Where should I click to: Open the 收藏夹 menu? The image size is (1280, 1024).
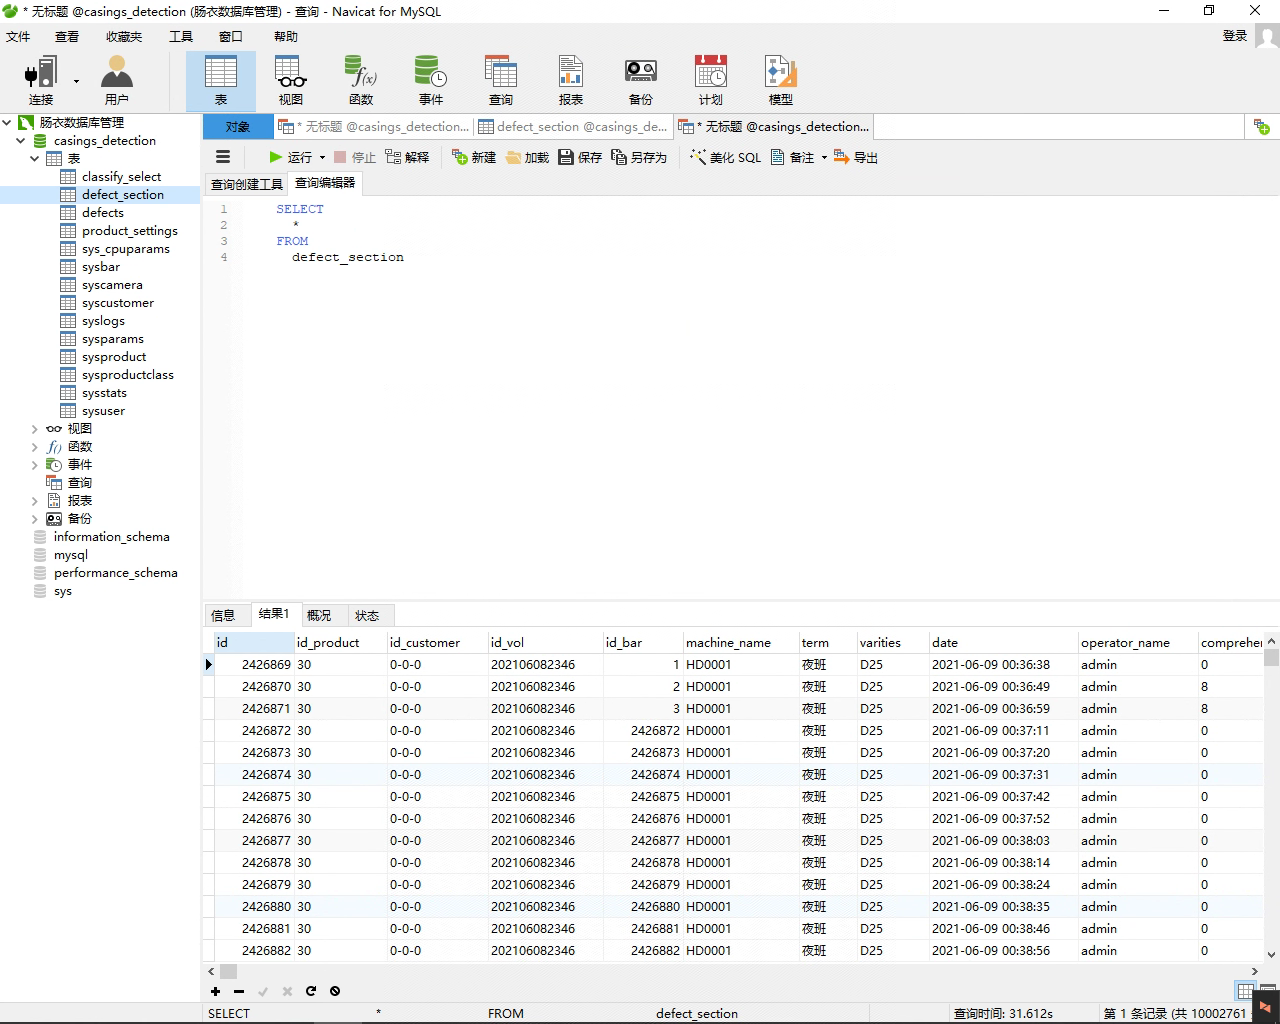pyautogui.click(x=124, y=36)
